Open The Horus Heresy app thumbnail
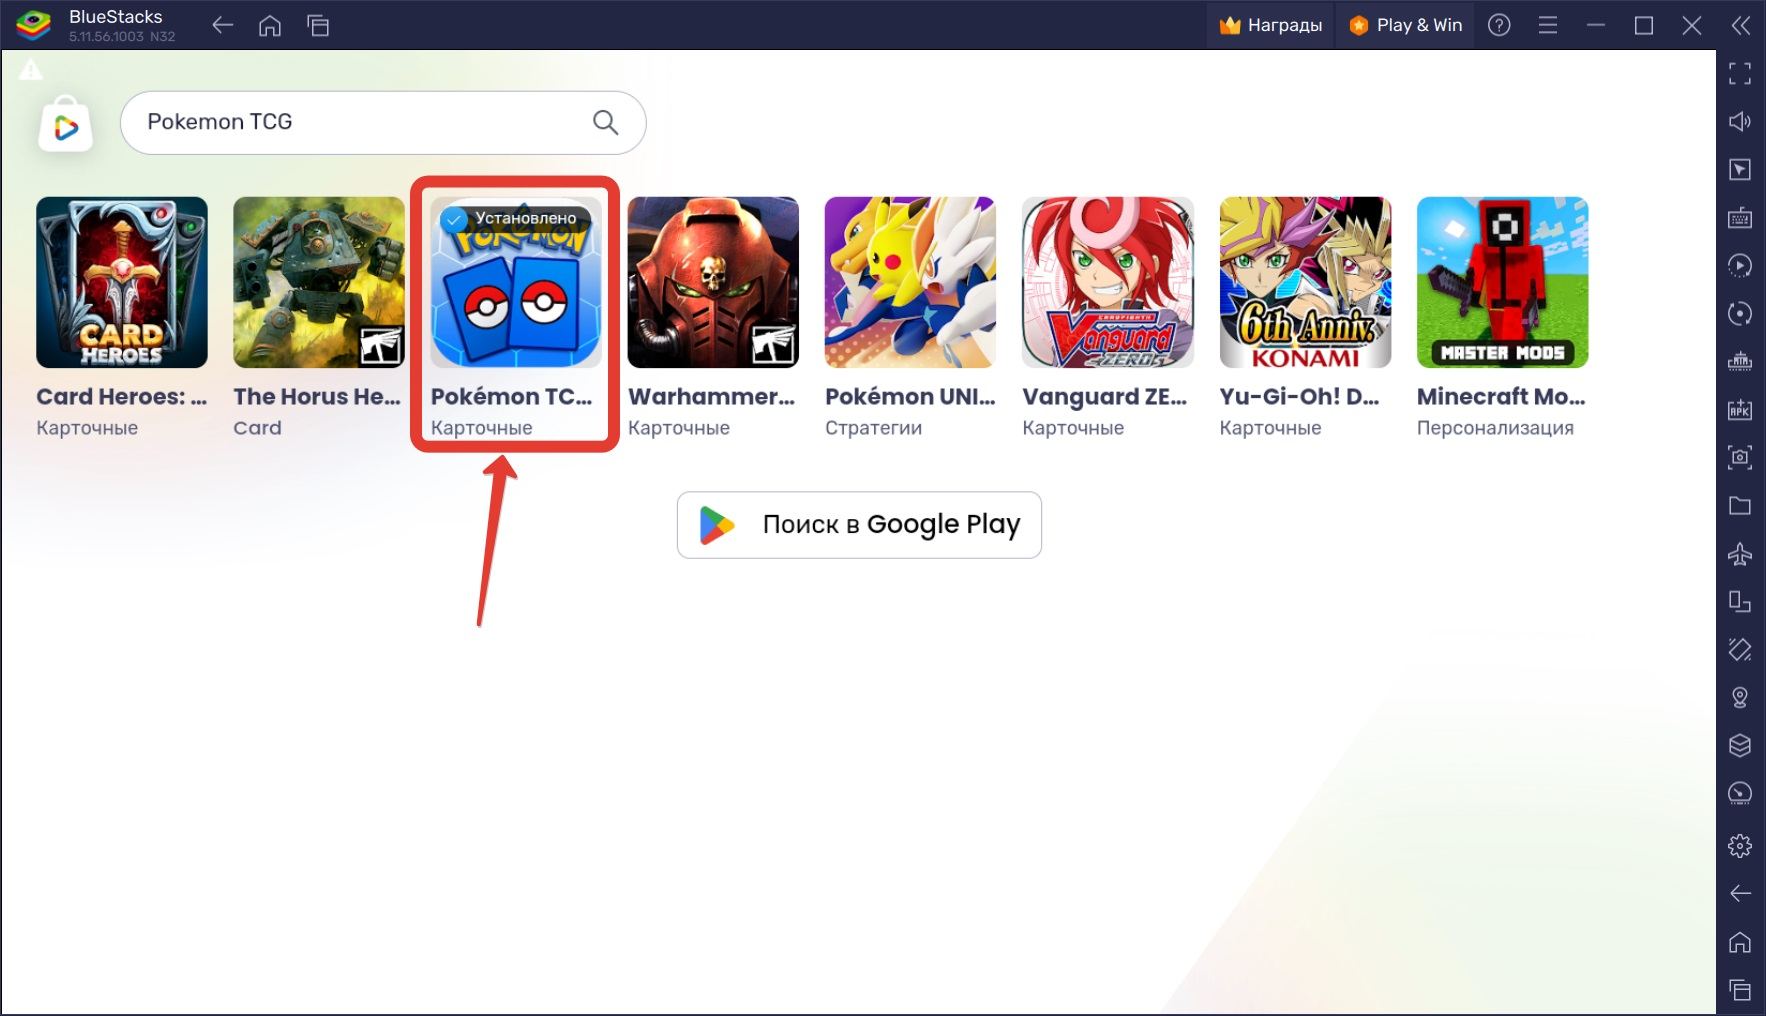This screenshot has height=1016, width=1766. pos(319,282)
